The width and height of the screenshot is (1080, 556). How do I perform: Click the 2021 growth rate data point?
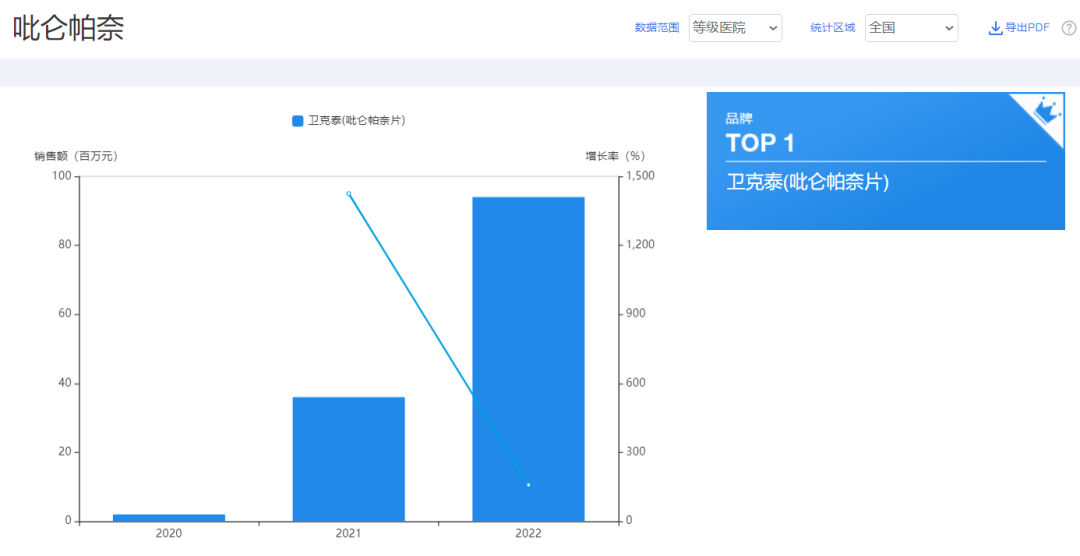click(x=349, y=194)
